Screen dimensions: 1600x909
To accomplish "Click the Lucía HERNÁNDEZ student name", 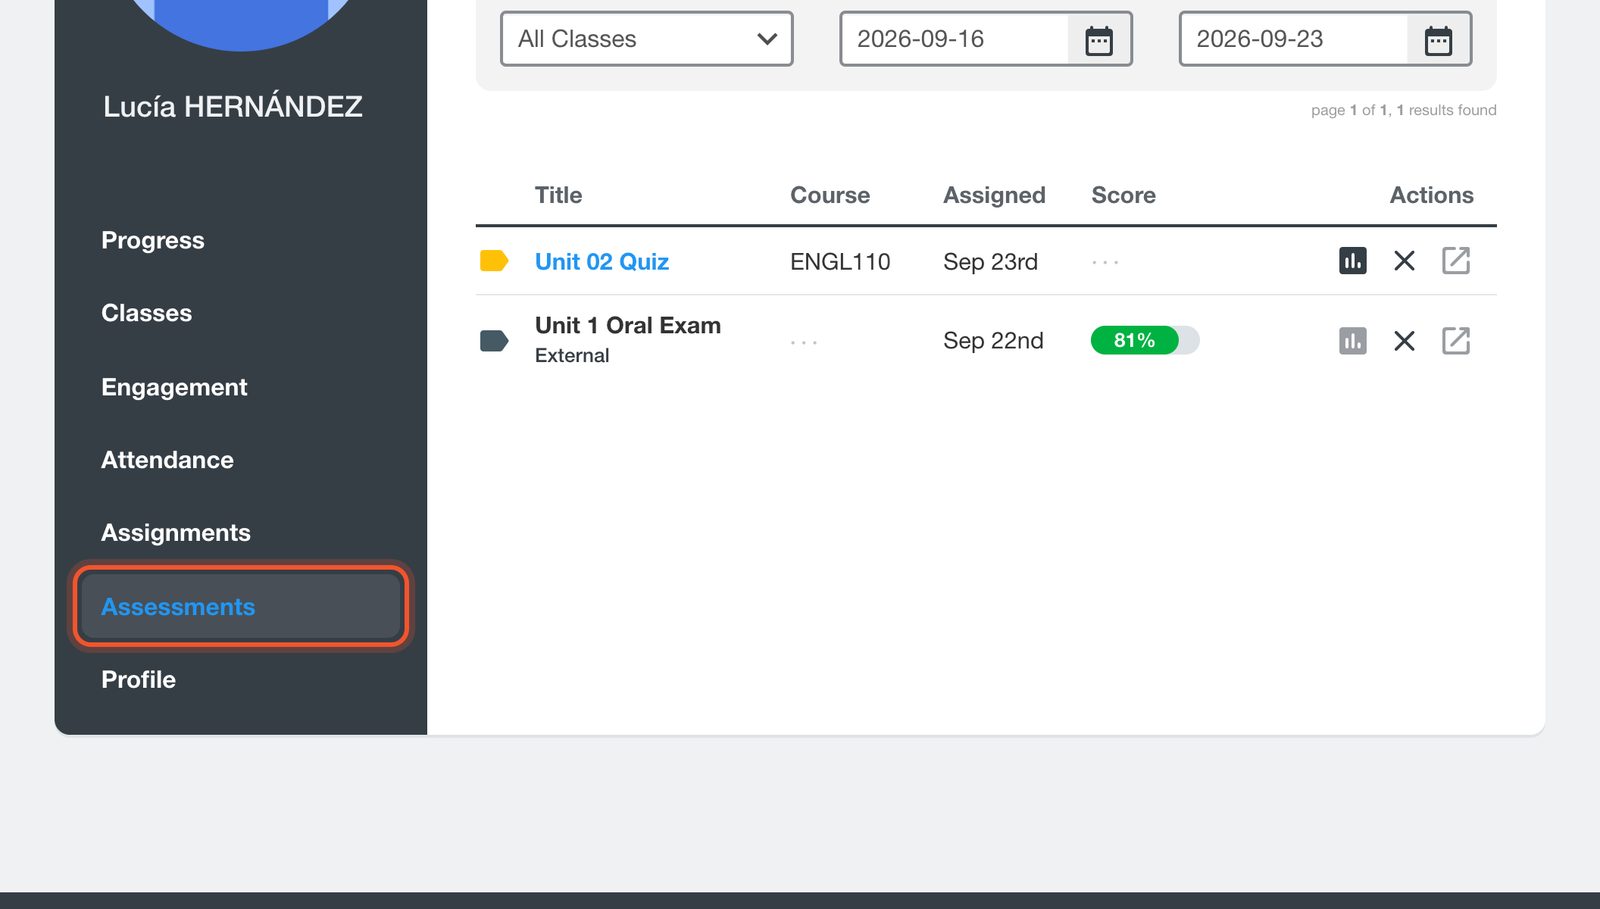I will pyautogui.click(x=233, y=106).
